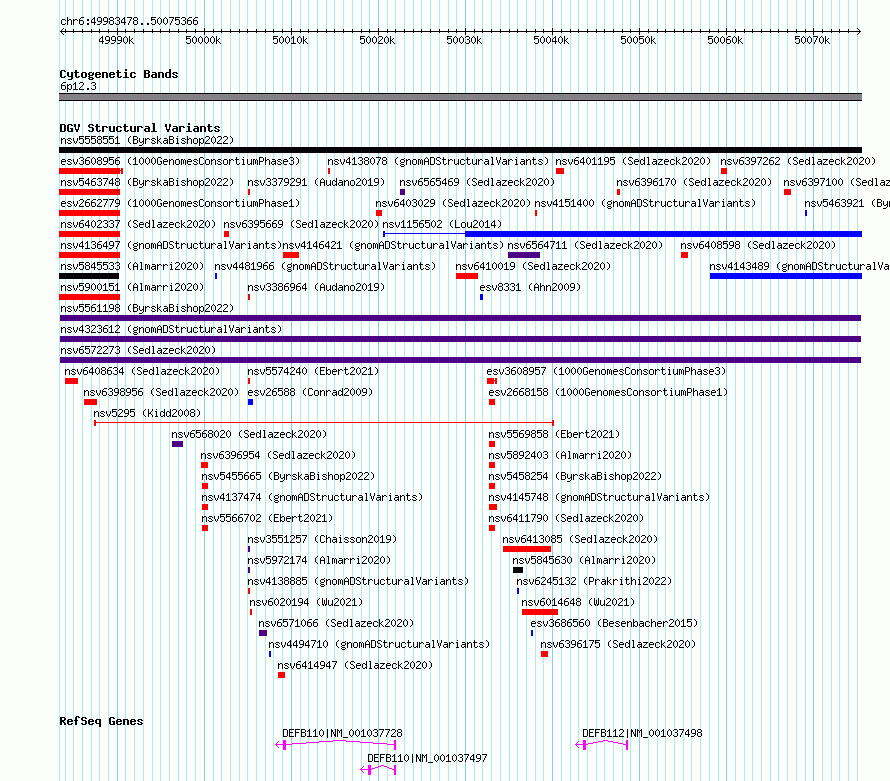The image size is (890, 781).
Task: Select esv2668158 (1000GenomesConsortiumPhase1) label
Action: pos(608,392)
